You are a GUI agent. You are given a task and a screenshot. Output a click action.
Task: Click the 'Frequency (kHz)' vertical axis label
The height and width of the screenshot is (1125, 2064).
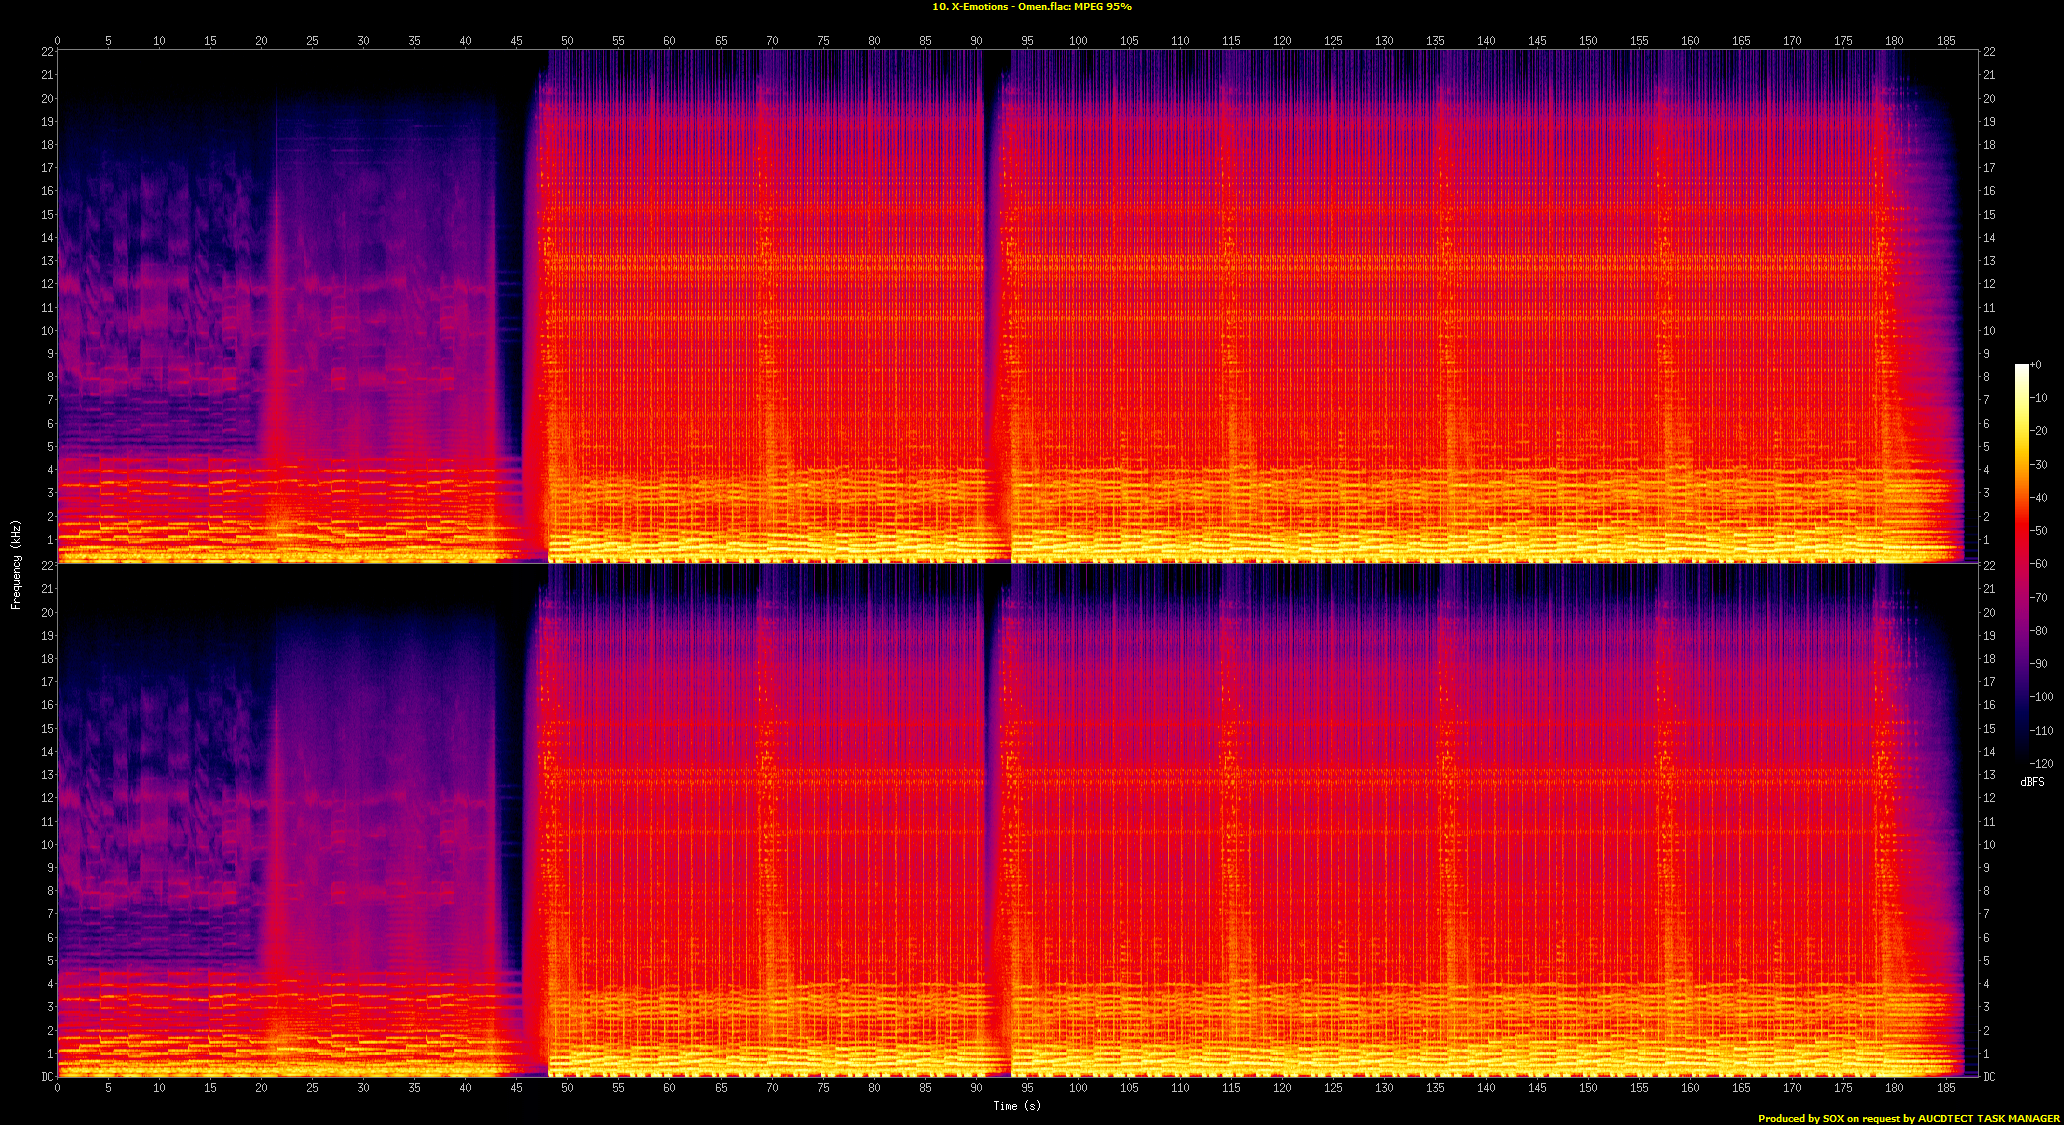[x=16, y=564]
